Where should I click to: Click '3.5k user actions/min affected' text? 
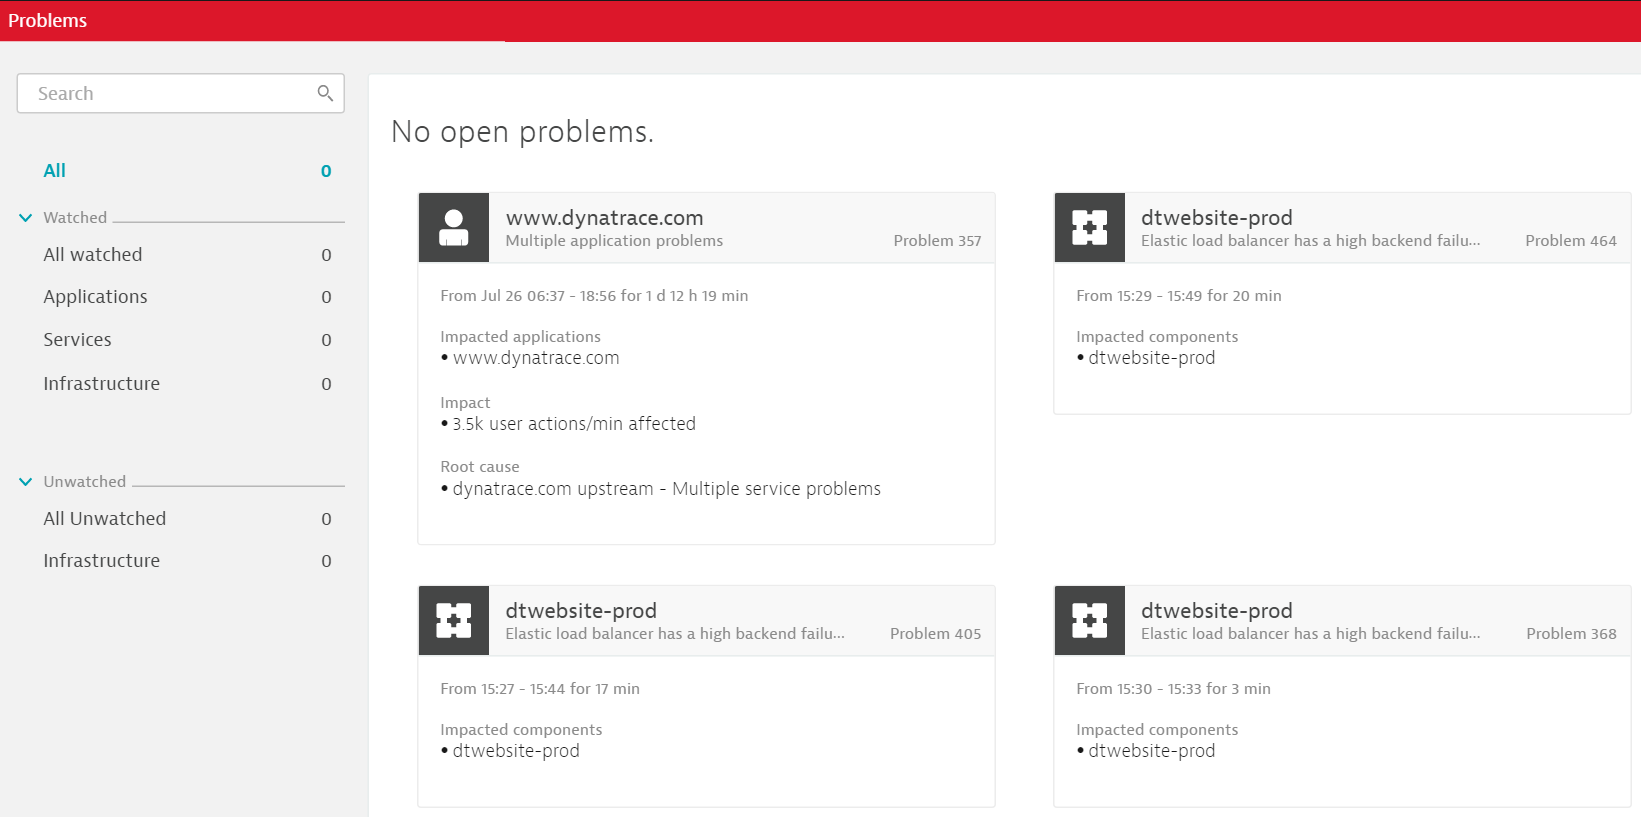(x=574, y=424)
